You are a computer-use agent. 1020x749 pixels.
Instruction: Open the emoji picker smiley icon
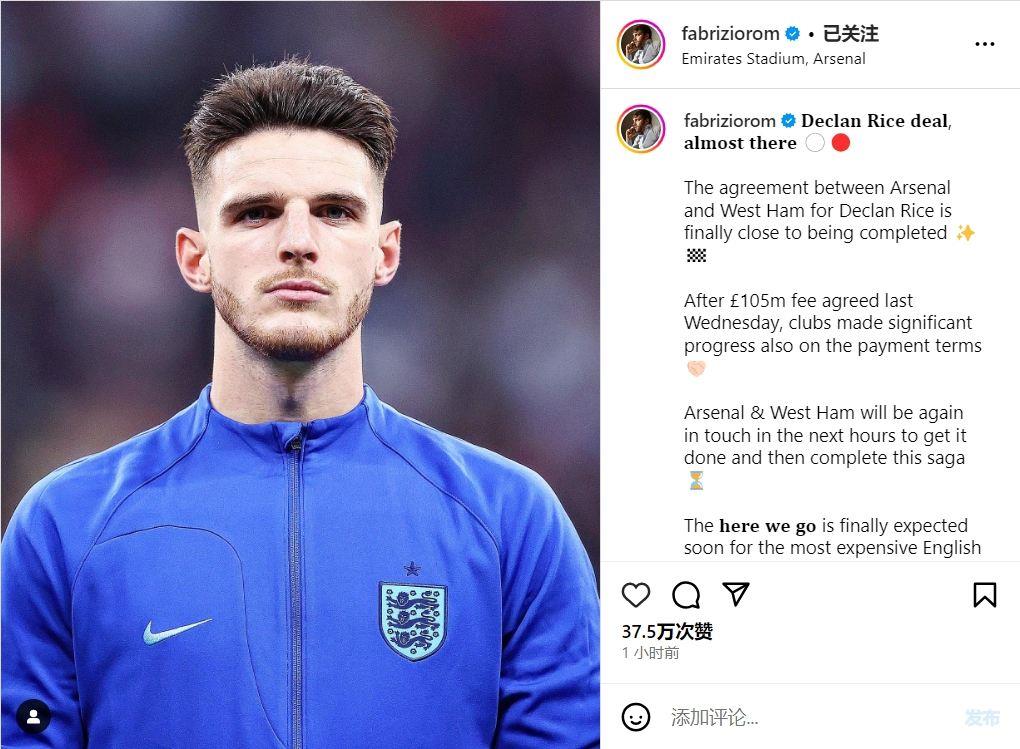click(636, 717)
